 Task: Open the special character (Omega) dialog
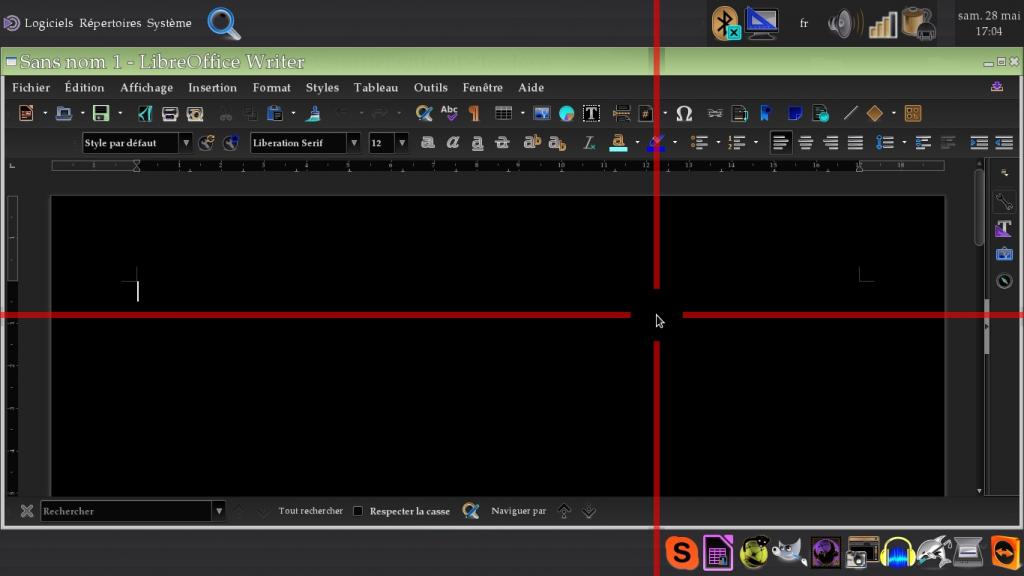tap(684, 114)
